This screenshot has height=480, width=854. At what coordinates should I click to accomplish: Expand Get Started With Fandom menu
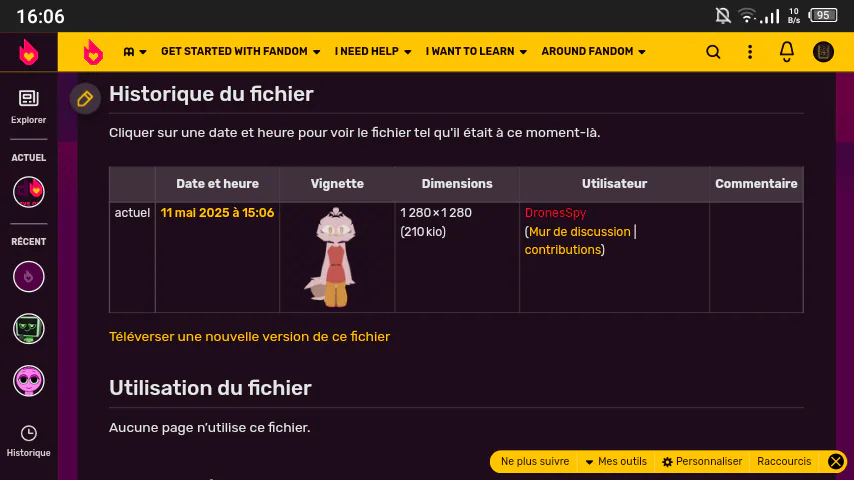(x=240, y=52)
